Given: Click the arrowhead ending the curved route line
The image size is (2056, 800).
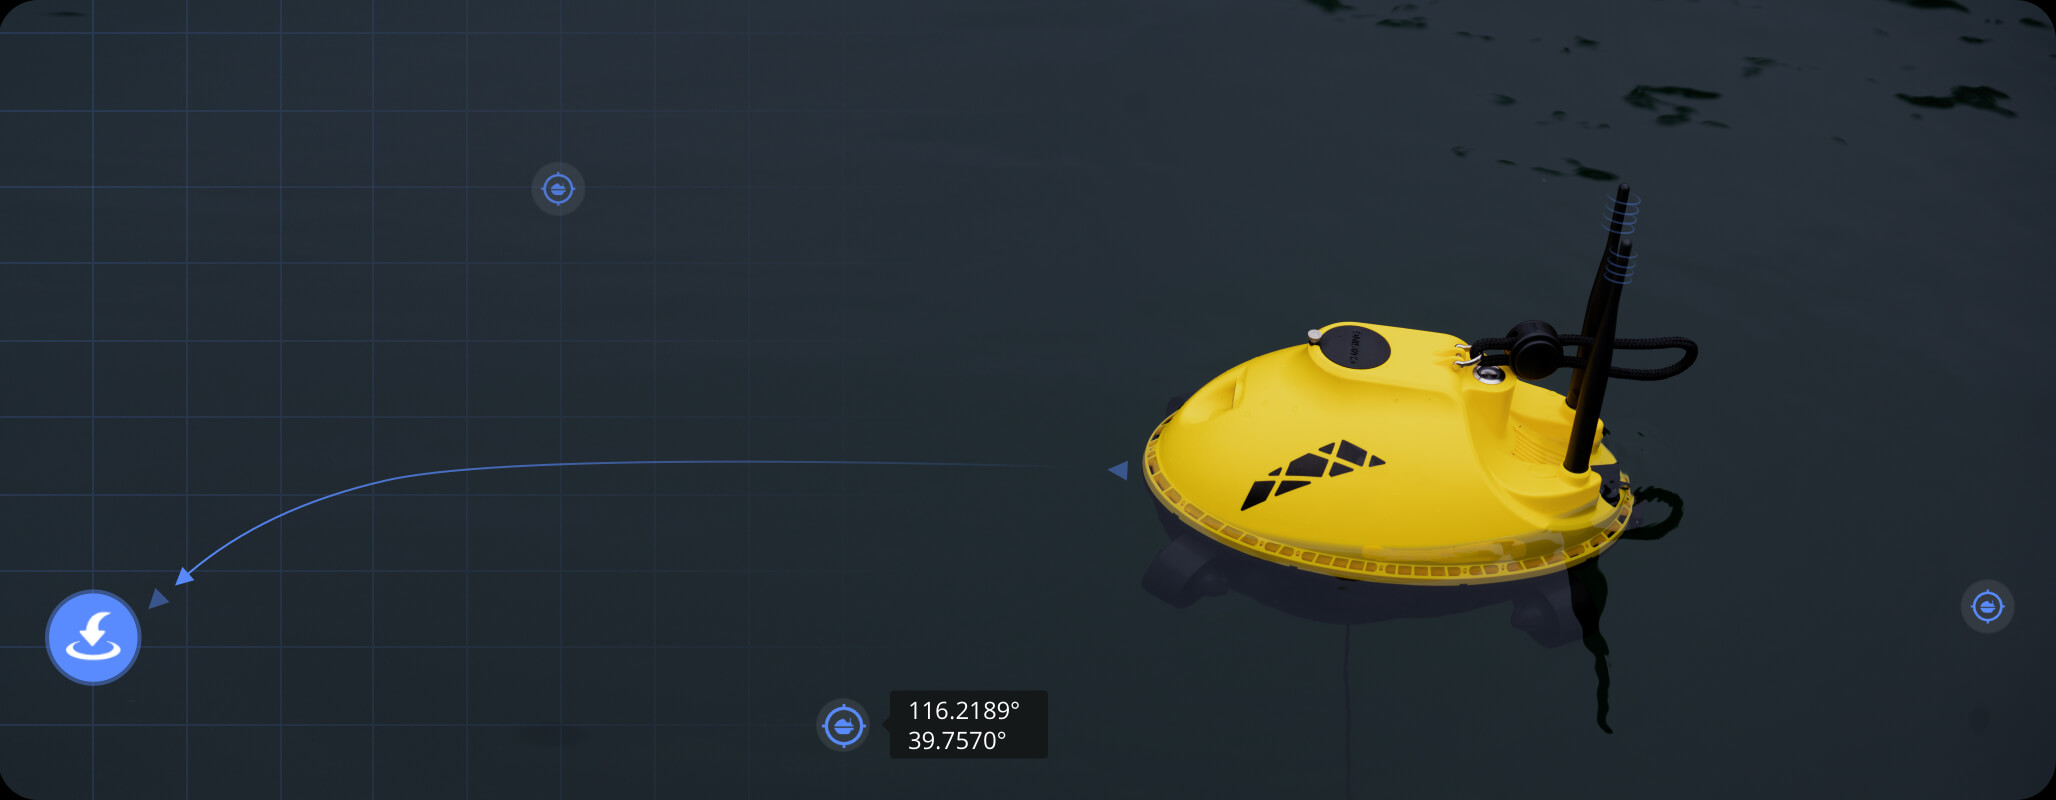Looking at the screenshot, I should pos(184,576).
